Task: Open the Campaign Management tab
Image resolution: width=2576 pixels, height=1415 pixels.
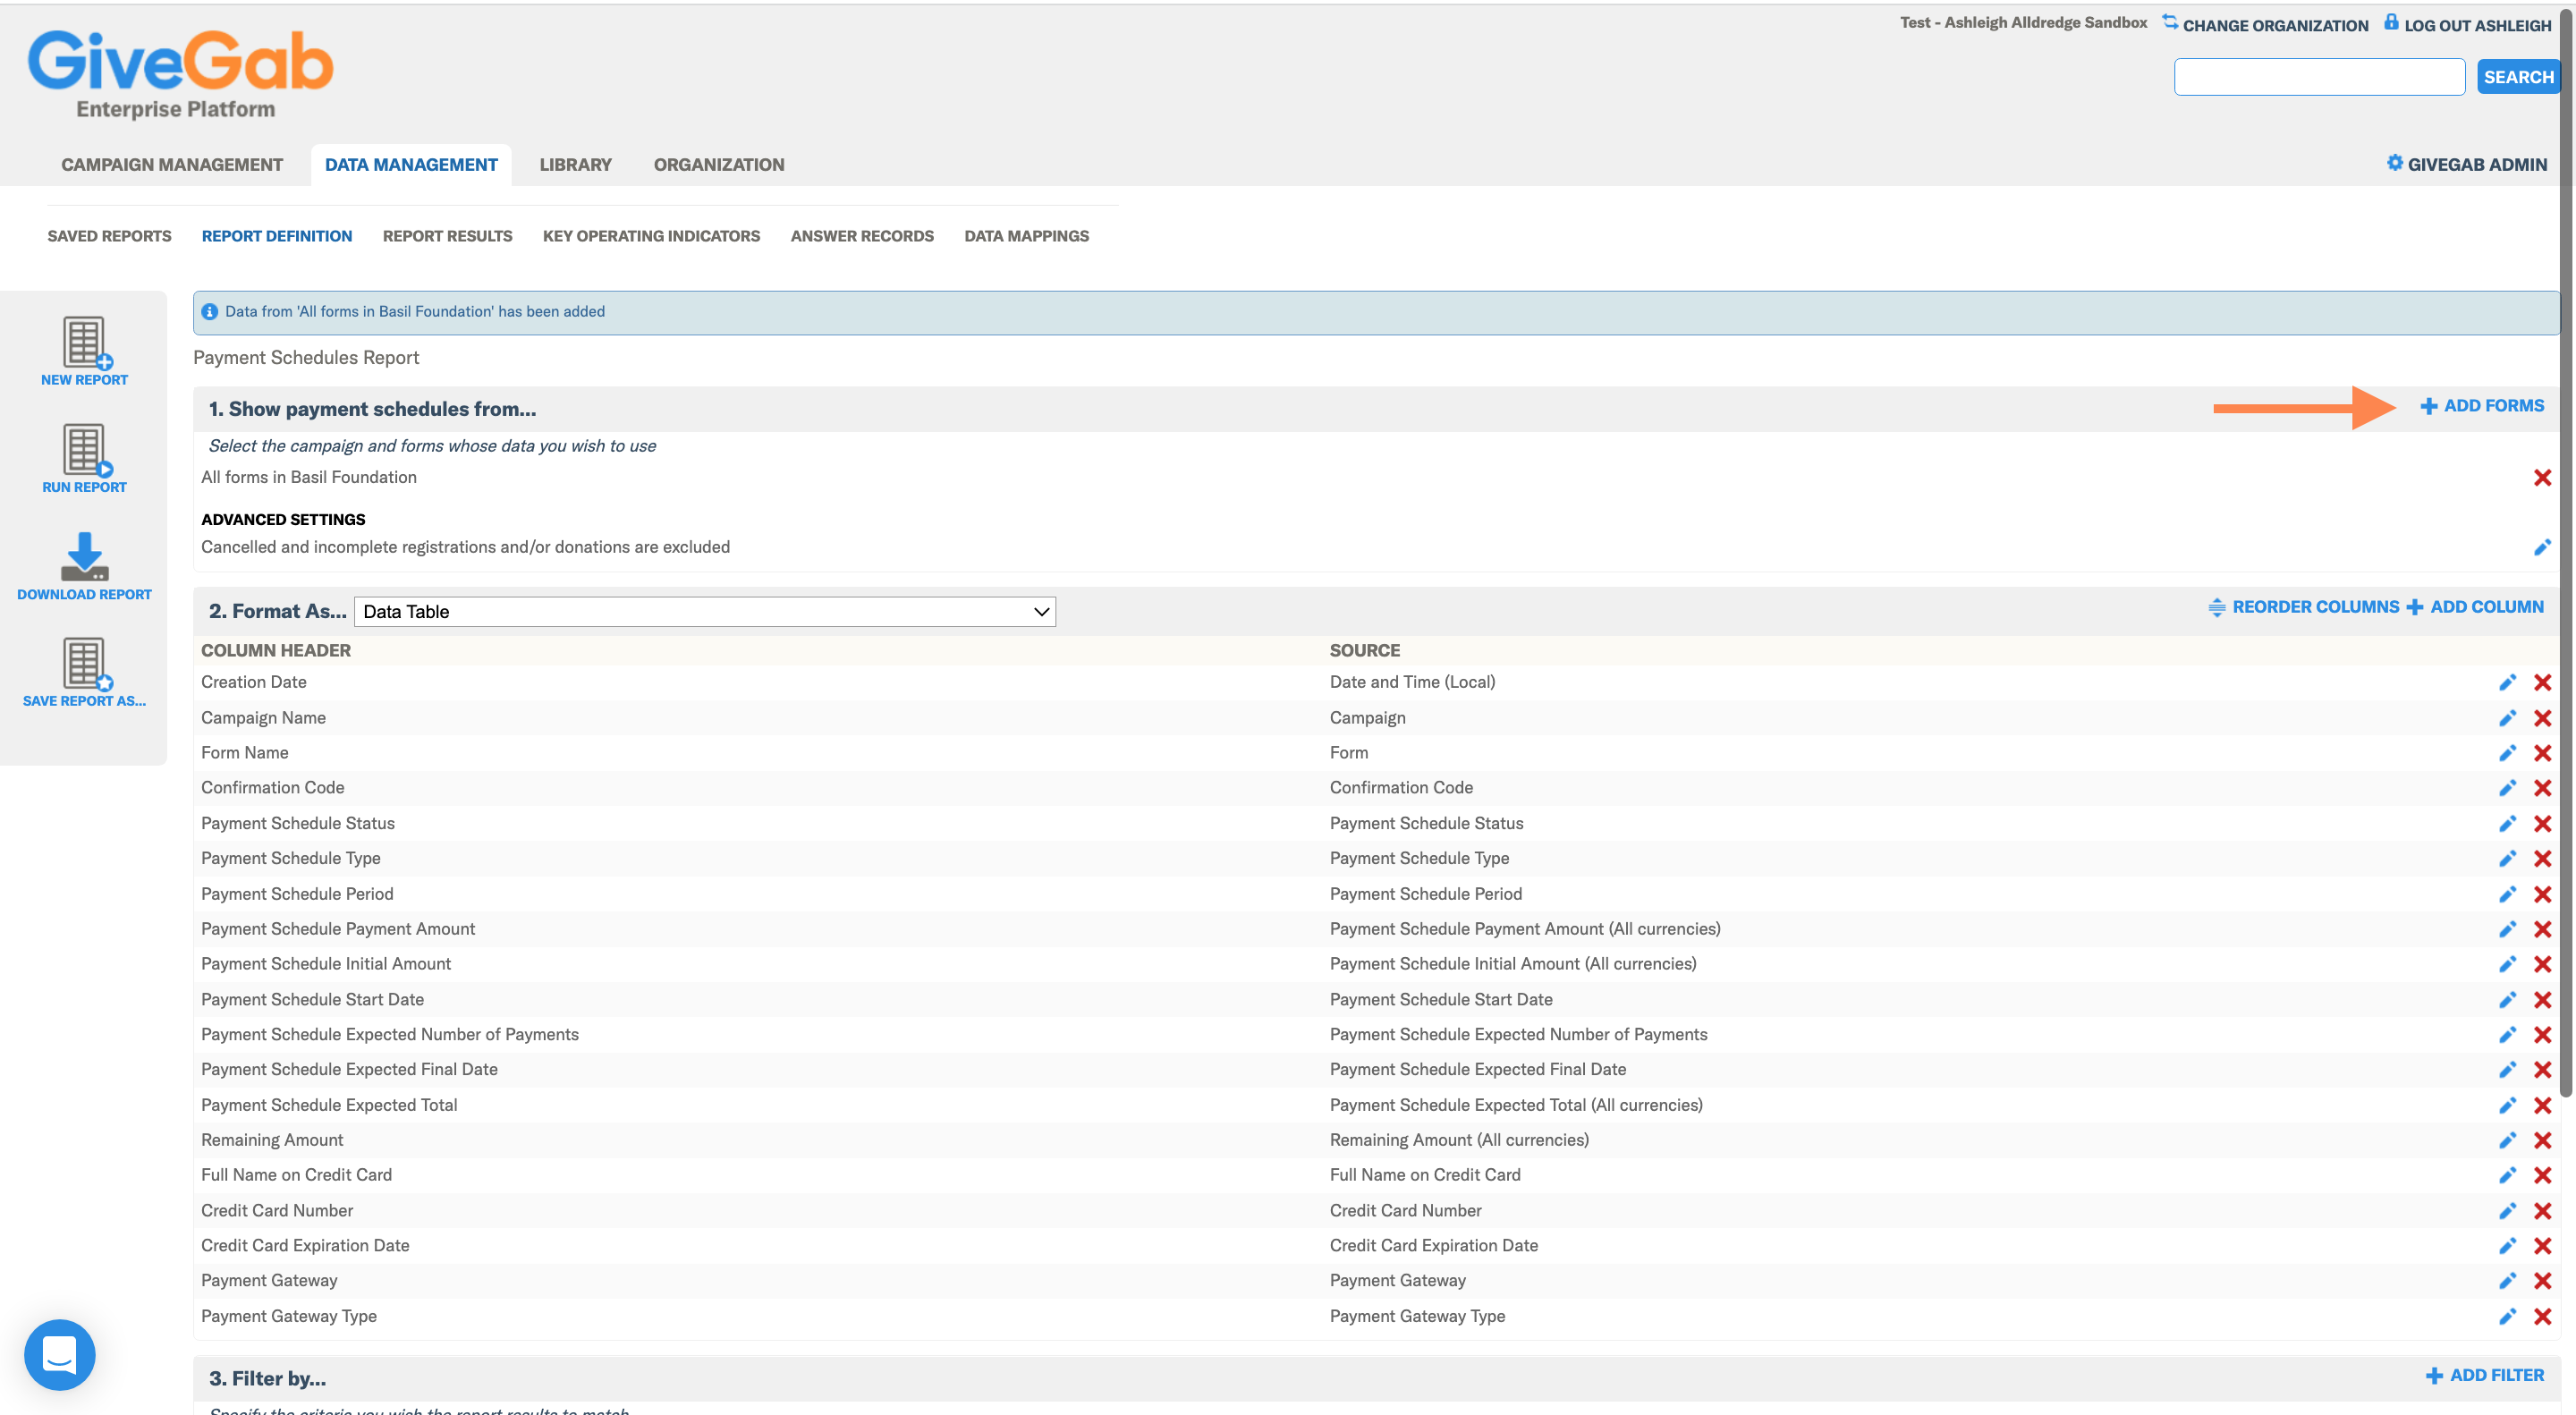Action: pos(172,165)
